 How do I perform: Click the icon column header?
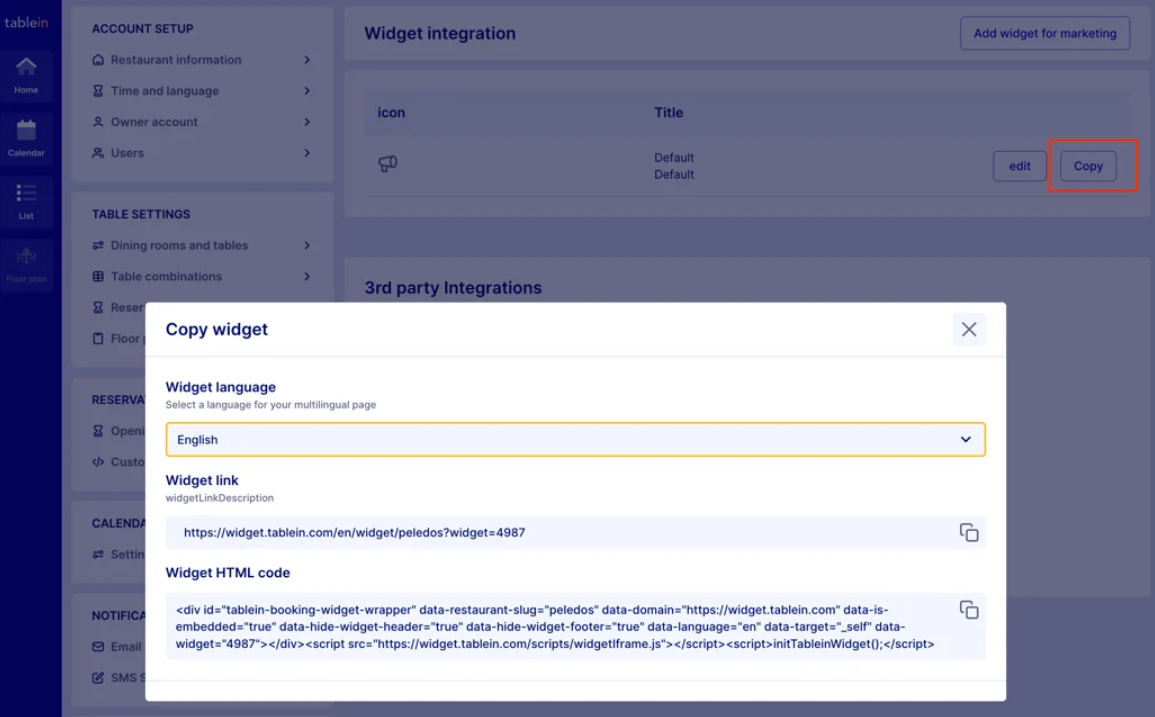click(x=391, y=113)
